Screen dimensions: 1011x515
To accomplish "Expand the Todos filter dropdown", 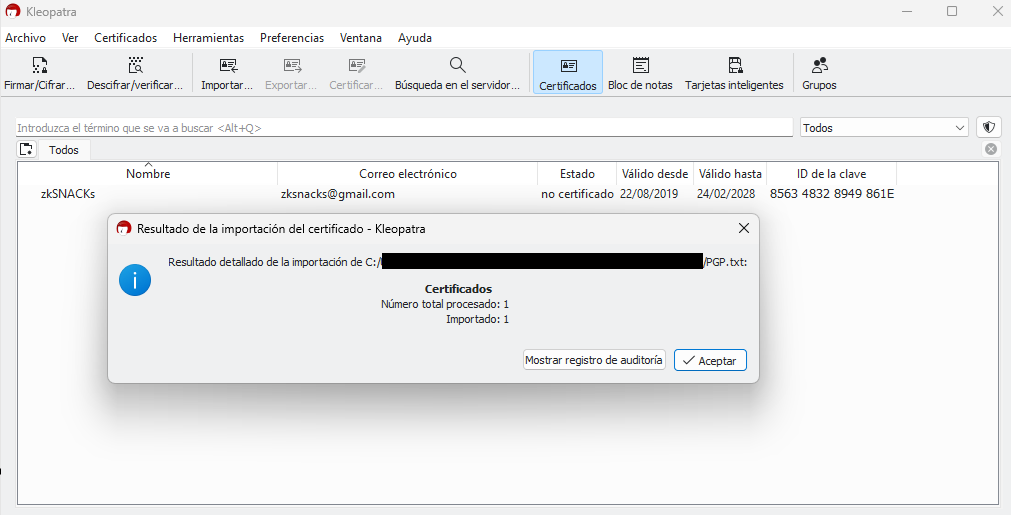I will pos(884,128).
